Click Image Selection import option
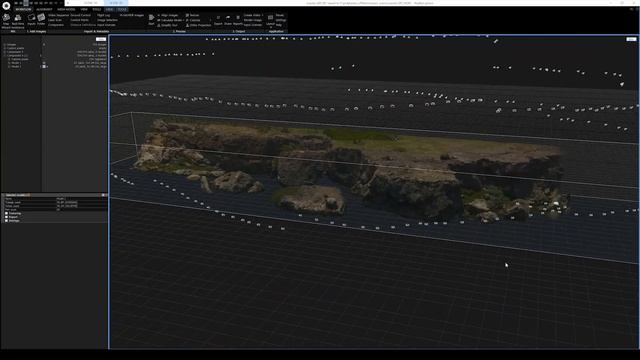 [107, 20]
